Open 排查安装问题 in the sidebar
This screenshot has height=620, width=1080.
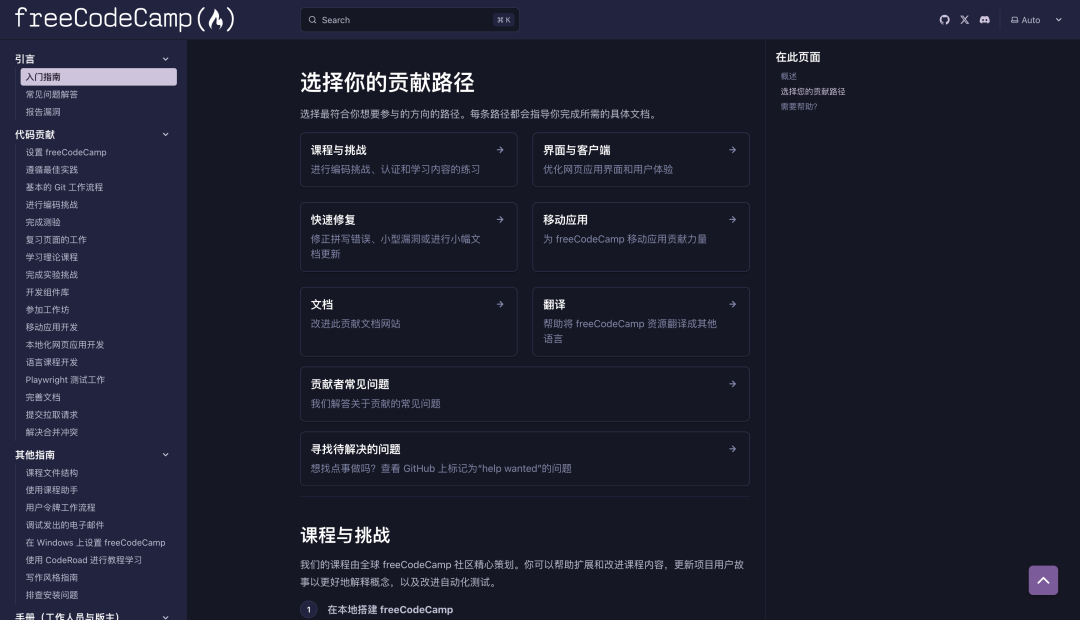(52, 595)
